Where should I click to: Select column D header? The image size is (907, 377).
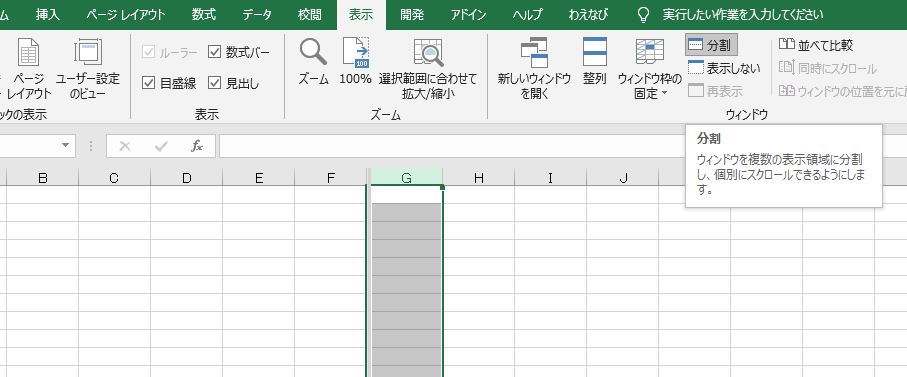pos(186,178)
